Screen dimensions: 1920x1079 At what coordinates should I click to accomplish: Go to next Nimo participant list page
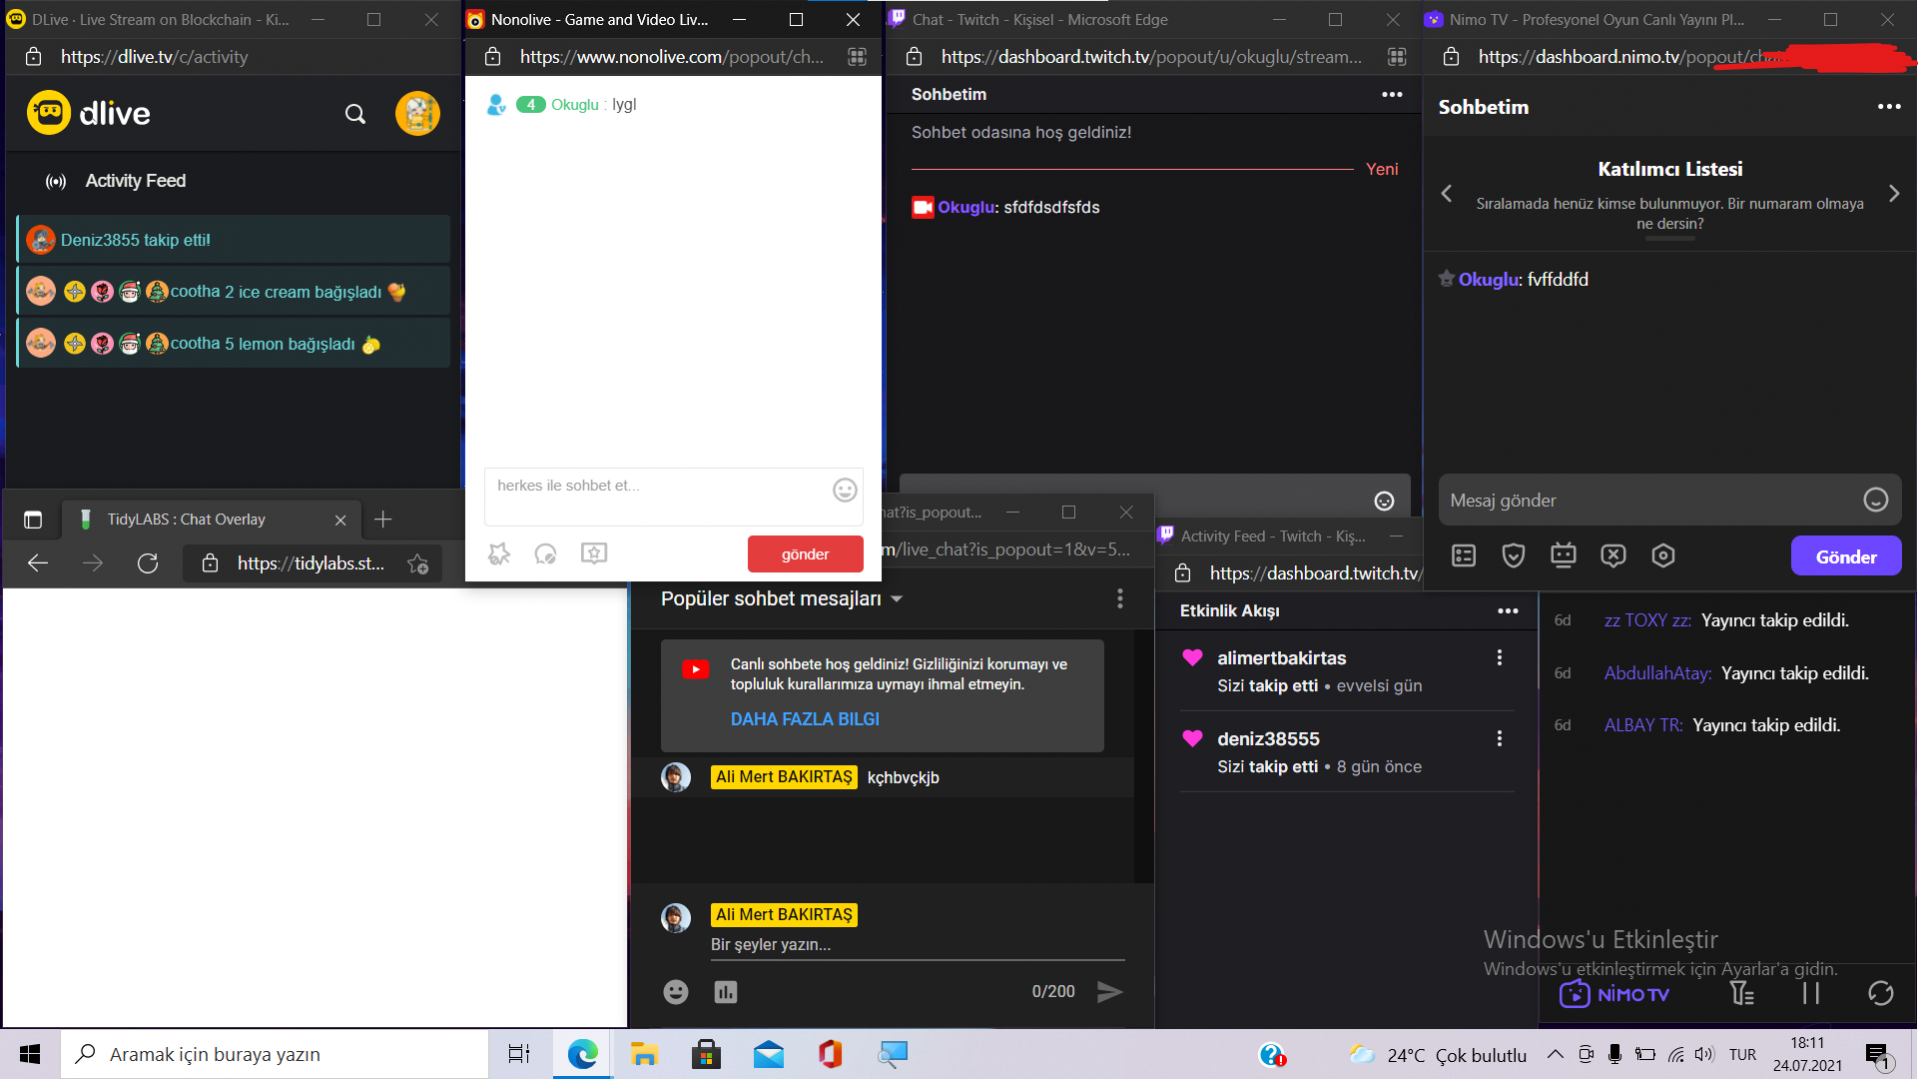pos(1894,193)
